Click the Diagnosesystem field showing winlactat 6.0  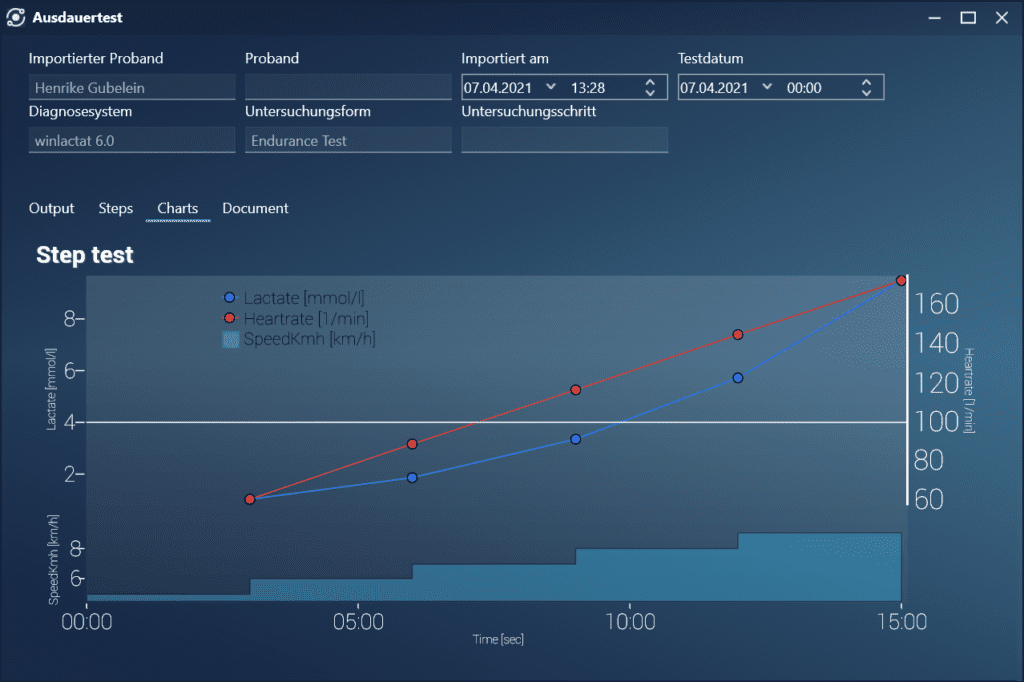coord(132,140)
